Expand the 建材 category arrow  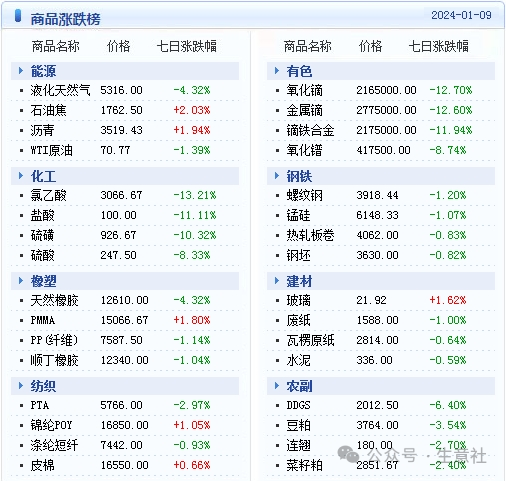[277, 281]
